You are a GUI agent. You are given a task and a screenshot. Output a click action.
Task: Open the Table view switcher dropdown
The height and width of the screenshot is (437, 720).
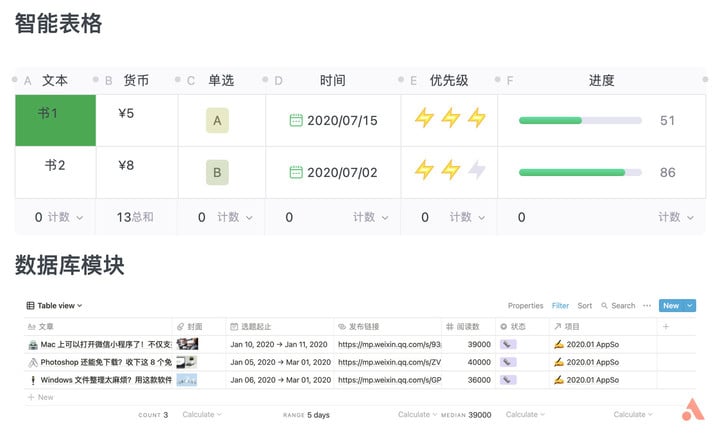54,306
